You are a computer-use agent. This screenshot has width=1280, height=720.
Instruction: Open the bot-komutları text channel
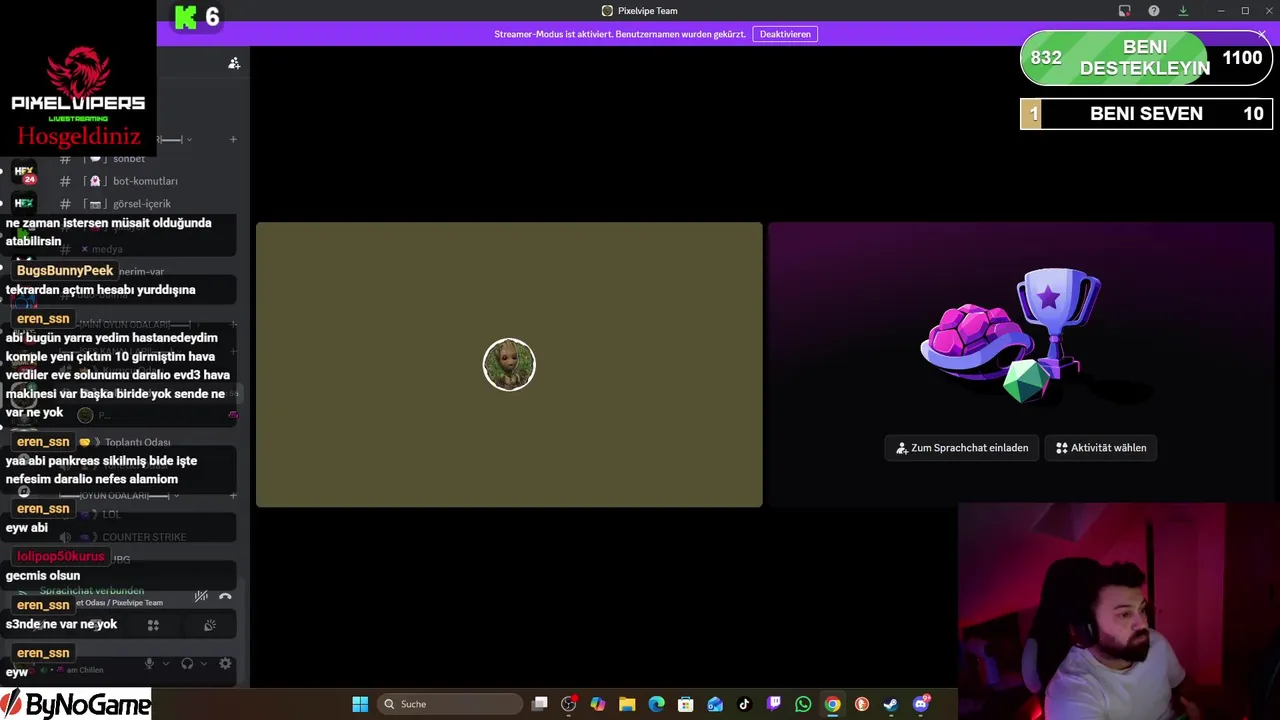(x=145, y=181)
